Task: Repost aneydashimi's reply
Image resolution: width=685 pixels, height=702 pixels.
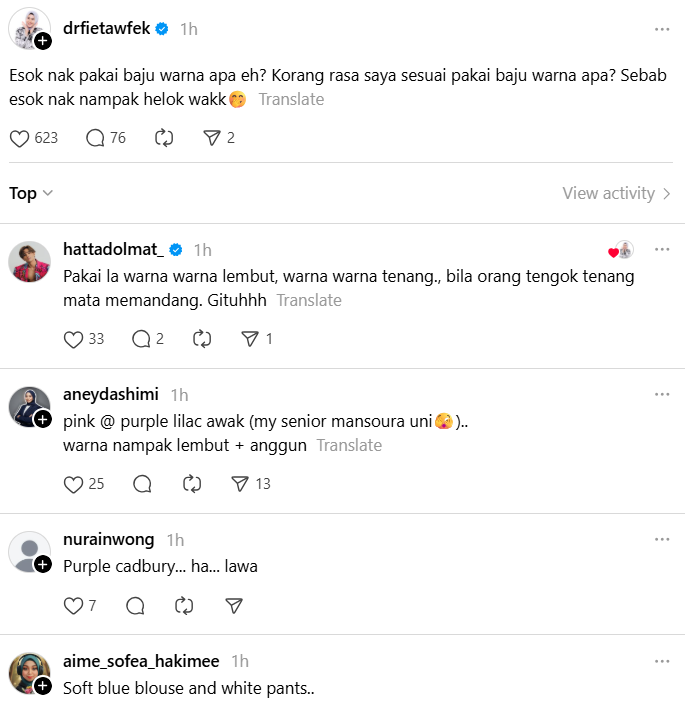Action: point(193,484)
